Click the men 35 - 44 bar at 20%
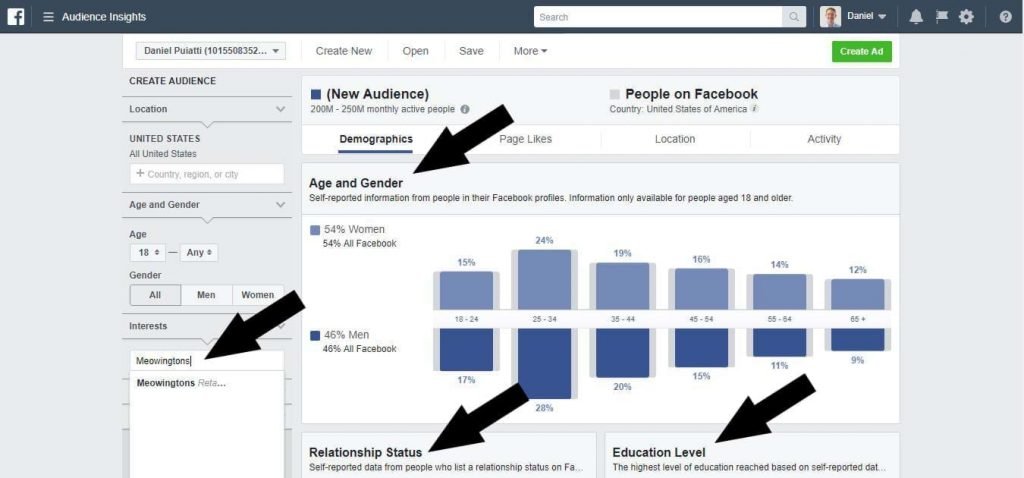 [x=623, y=353]
